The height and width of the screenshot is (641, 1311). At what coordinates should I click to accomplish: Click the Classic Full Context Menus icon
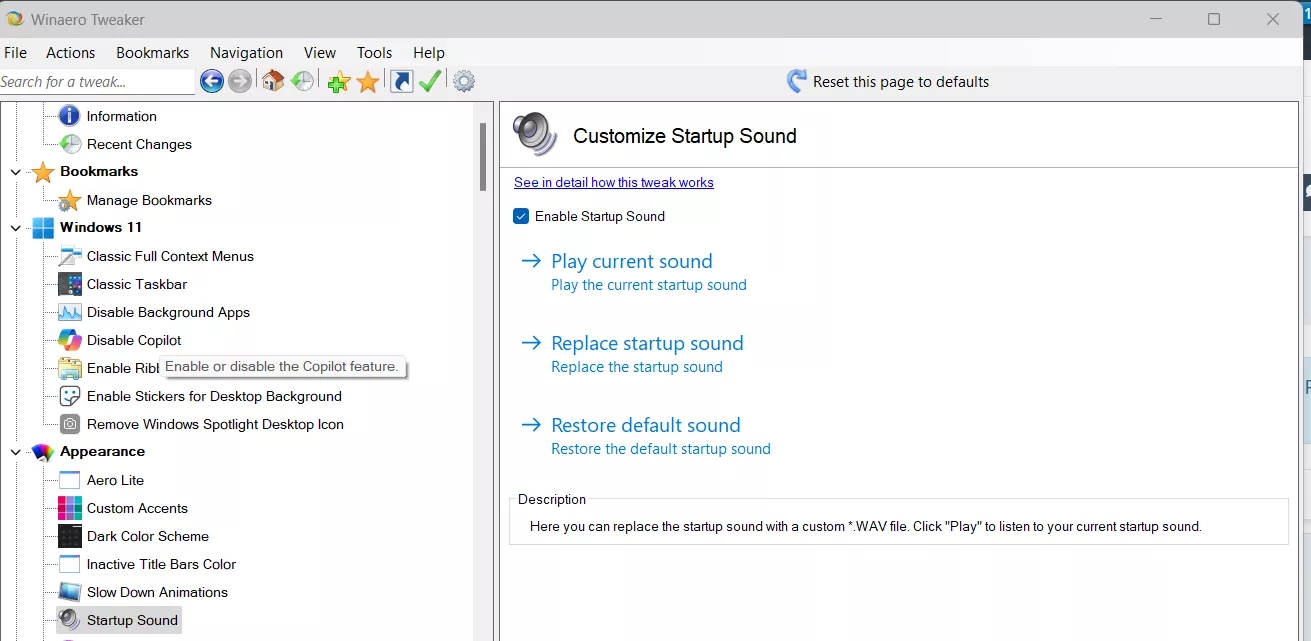coord(70,256)
